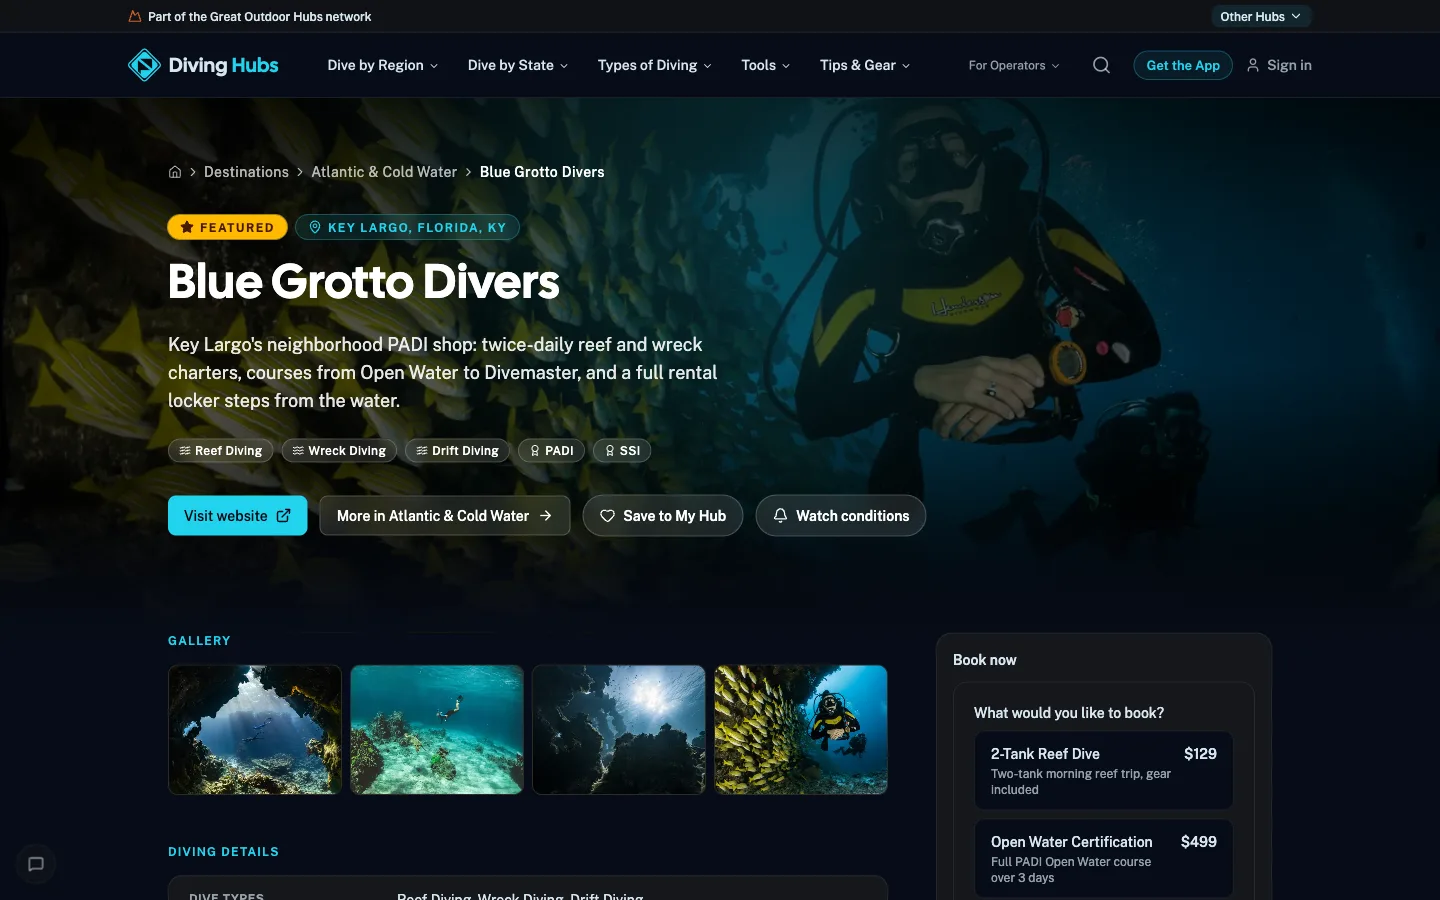Click the SSI certification tag
The width and height of the screenshot is (1440, 900).
pos(622,451)
